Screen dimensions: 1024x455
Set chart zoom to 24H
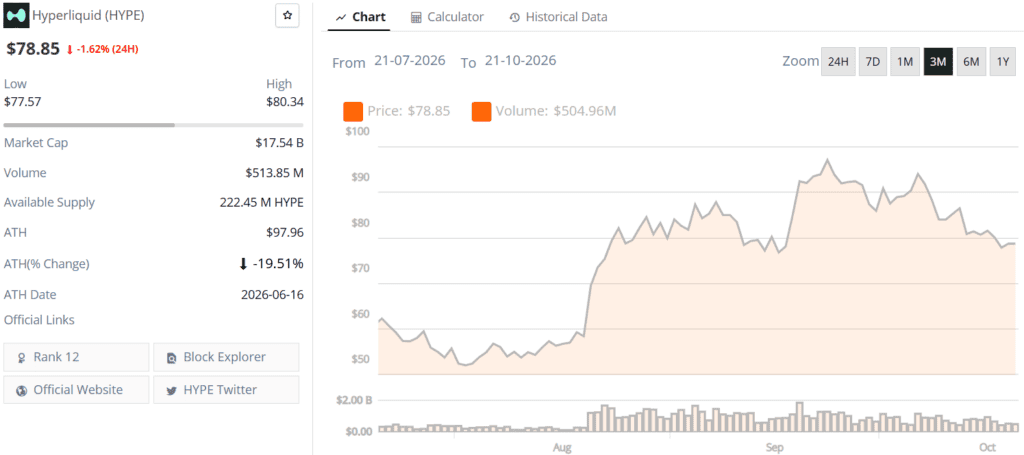[x=838, y=62]
